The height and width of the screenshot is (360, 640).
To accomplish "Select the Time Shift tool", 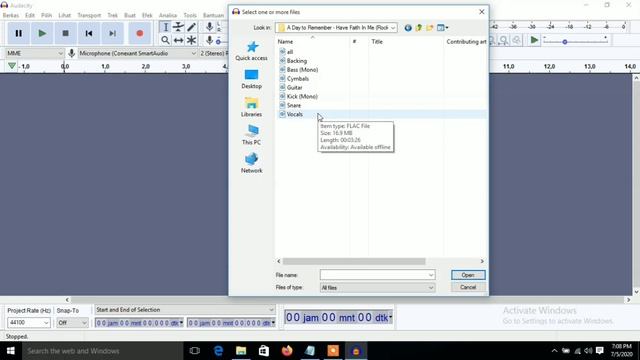I will [x=178, y=40].
